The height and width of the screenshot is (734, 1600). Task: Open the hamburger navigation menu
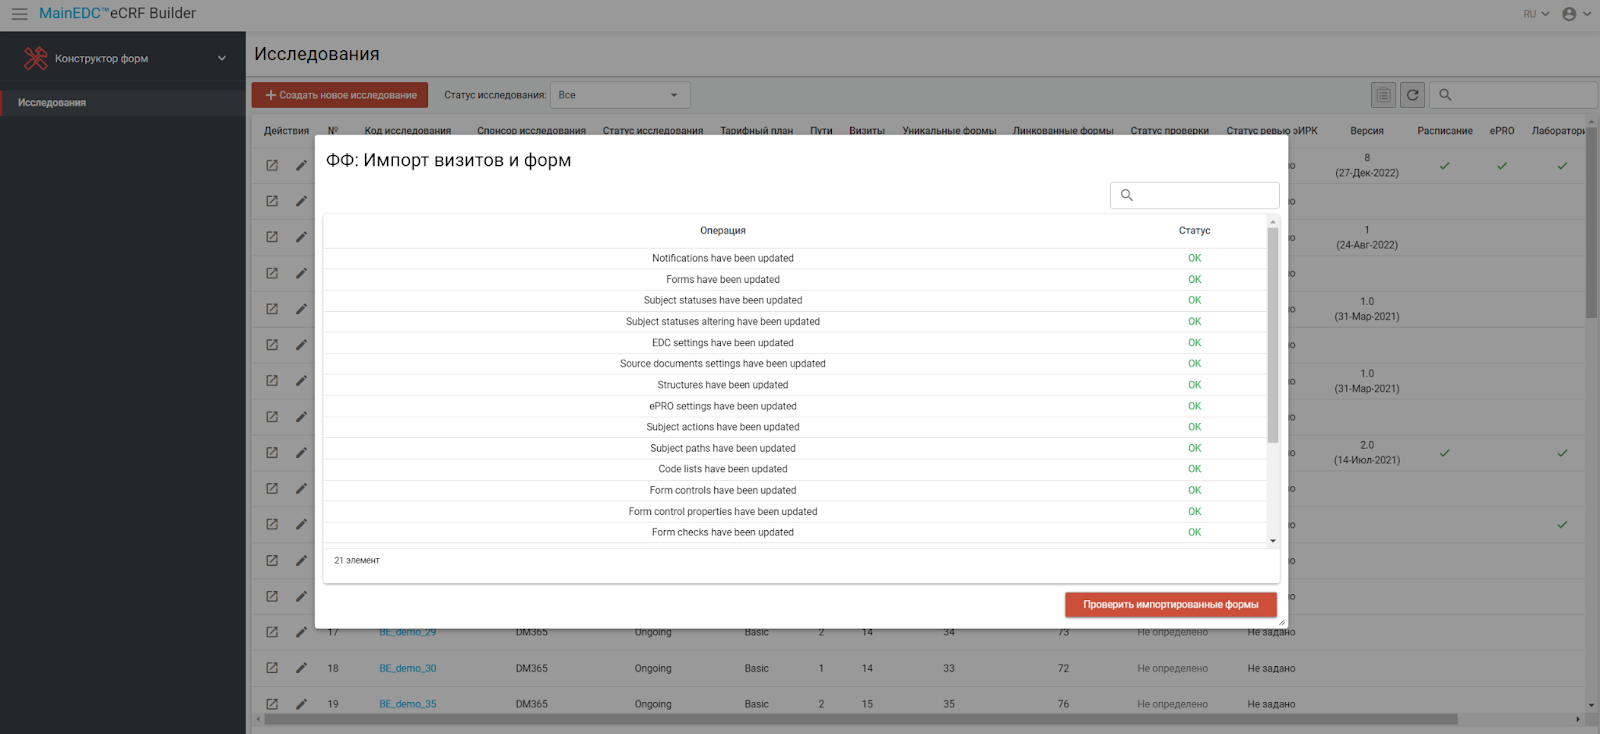(x=19, y=14)
